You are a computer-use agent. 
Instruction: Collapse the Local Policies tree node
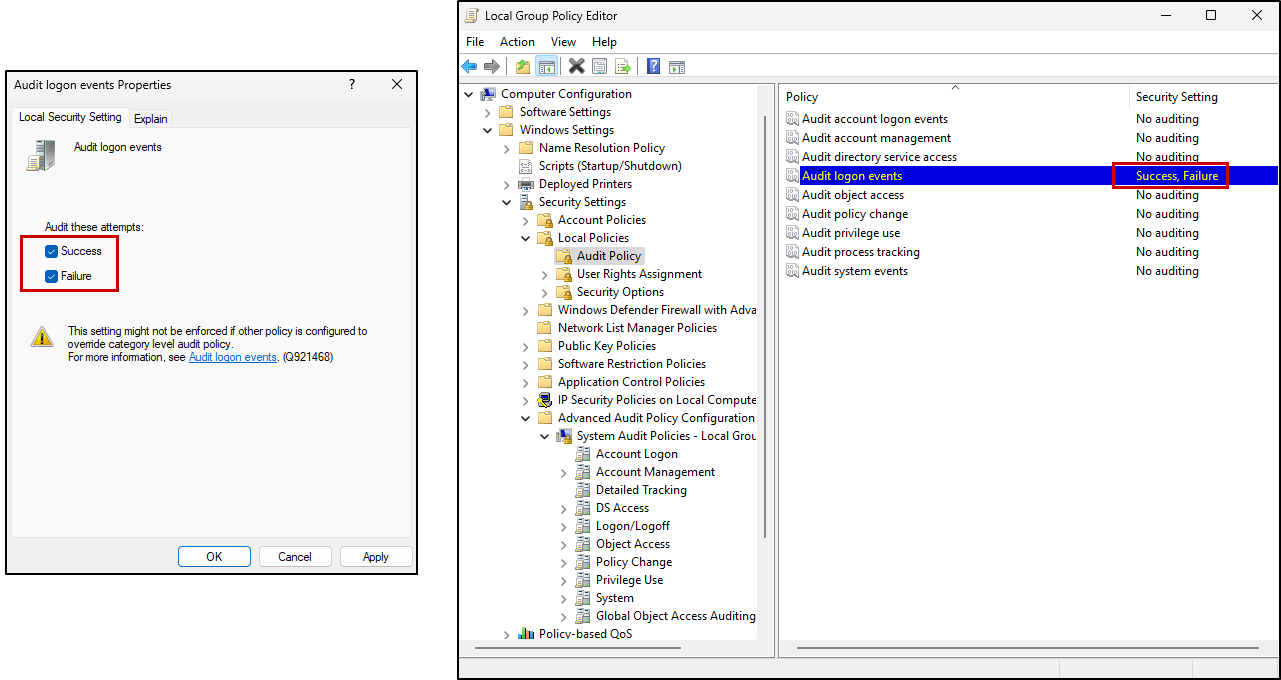[x=526, y=238]
